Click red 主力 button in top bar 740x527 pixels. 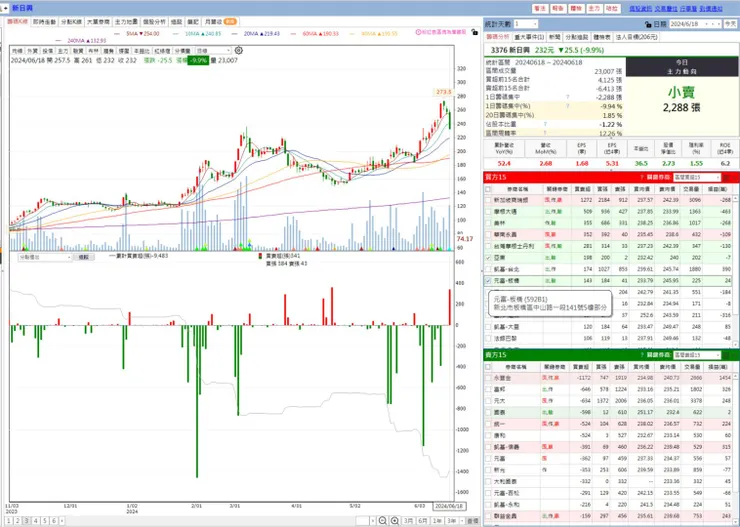point(594,8)
